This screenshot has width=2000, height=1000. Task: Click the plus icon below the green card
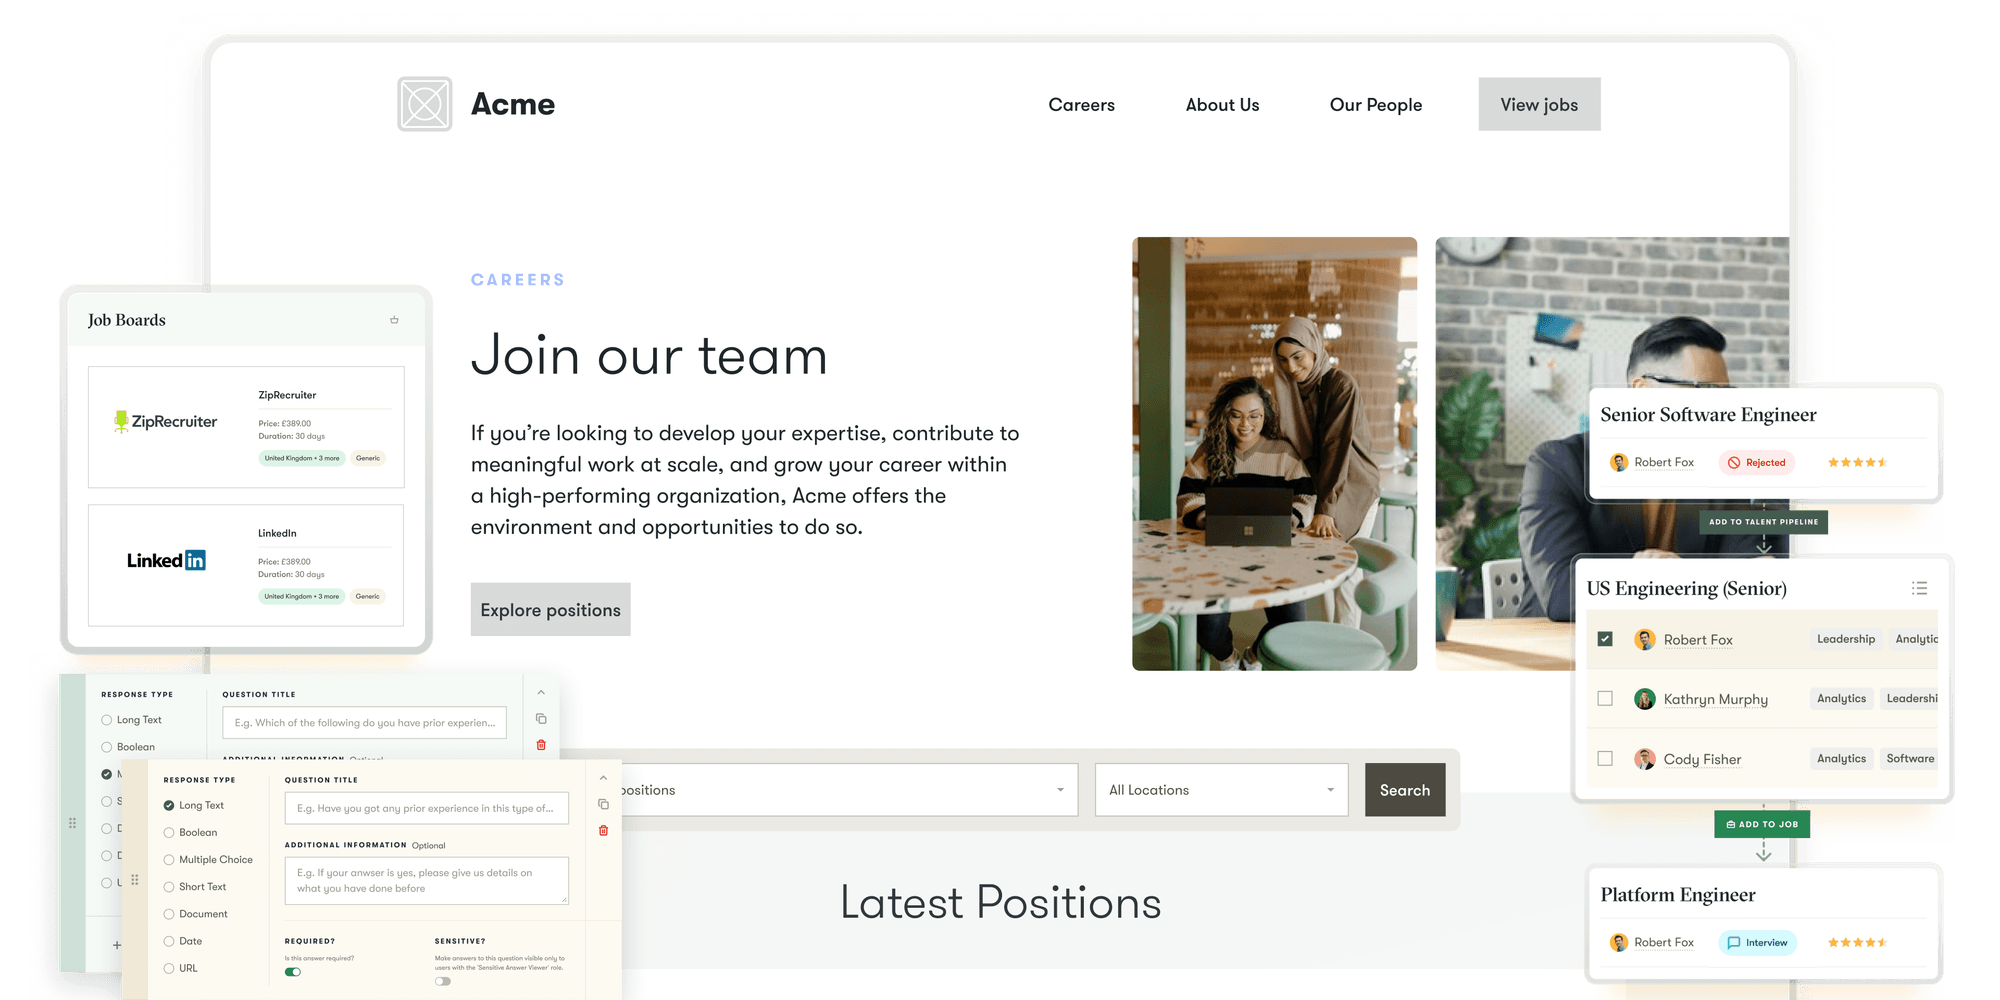coord(117,945)
